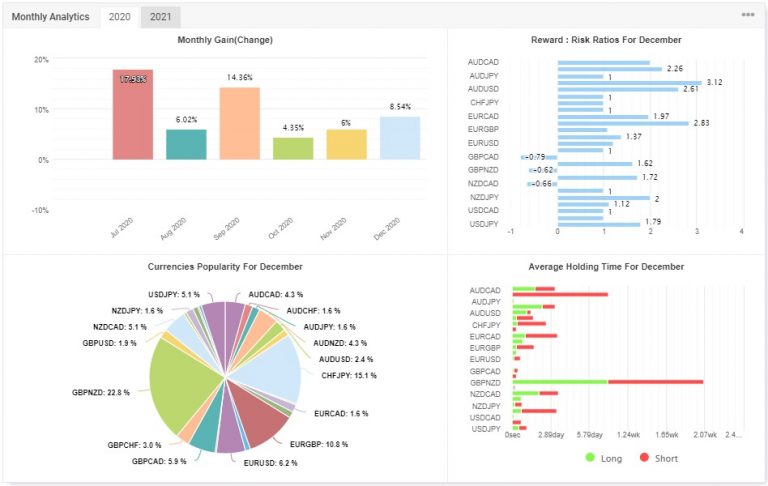Viewport: 768px width, 486px height.
Task: Click the Monthly Analytics panel title
Action: pyautogui.click(x=50, y=17)
